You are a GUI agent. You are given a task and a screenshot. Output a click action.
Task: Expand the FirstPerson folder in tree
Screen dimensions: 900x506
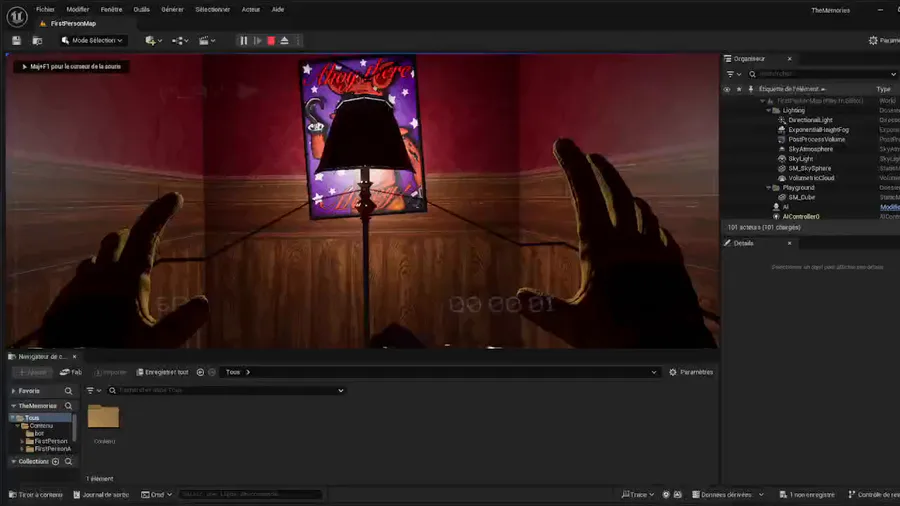click(22, 442)
